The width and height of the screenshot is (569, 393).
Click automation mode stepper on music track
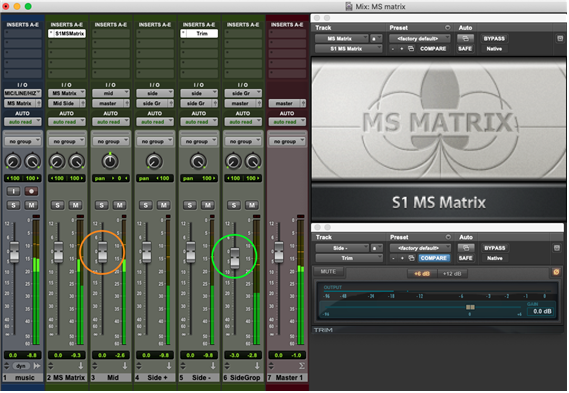point(6,366)
